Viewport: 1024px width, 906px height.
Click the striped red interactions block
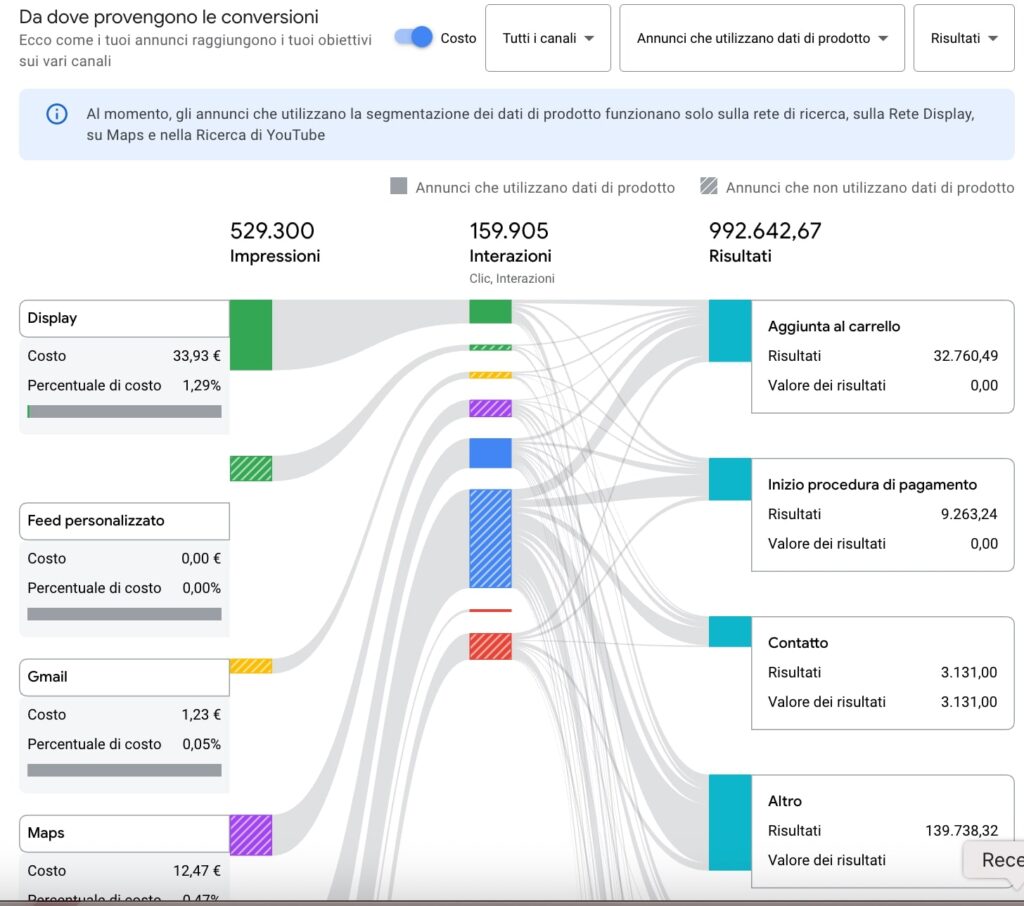[490, 646]
